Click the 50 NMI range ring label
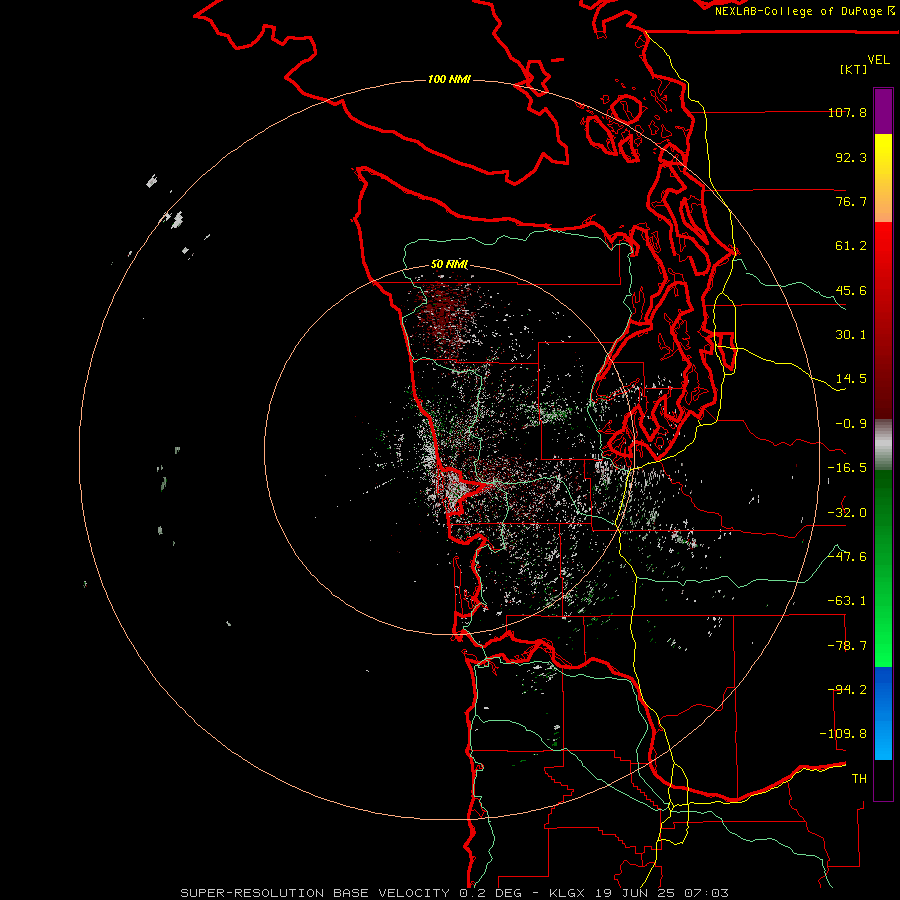Image resolution: width=900 pixels, height=900 pixels. point(449,264)
